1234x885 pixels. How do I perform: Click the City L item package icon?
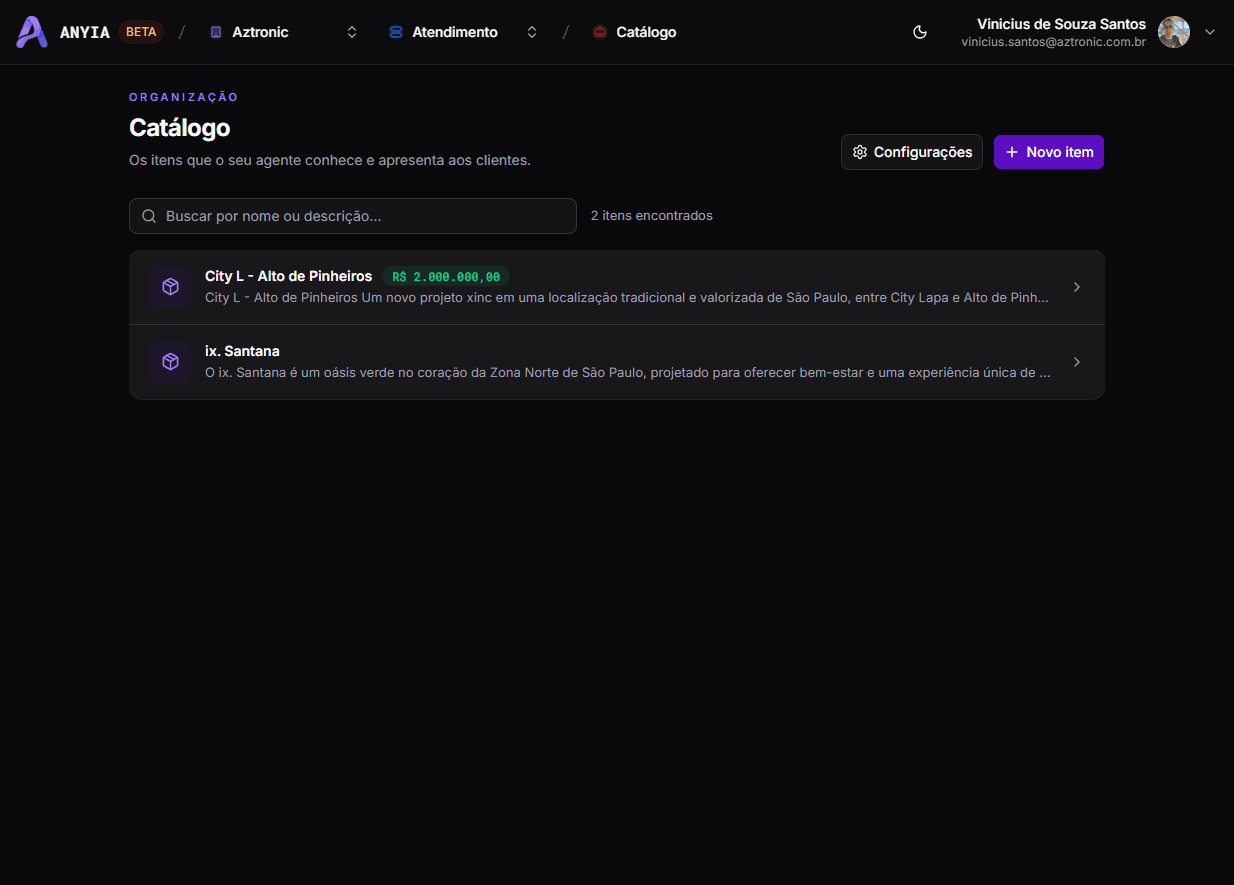pyautogui.click(x=170, y=287)
